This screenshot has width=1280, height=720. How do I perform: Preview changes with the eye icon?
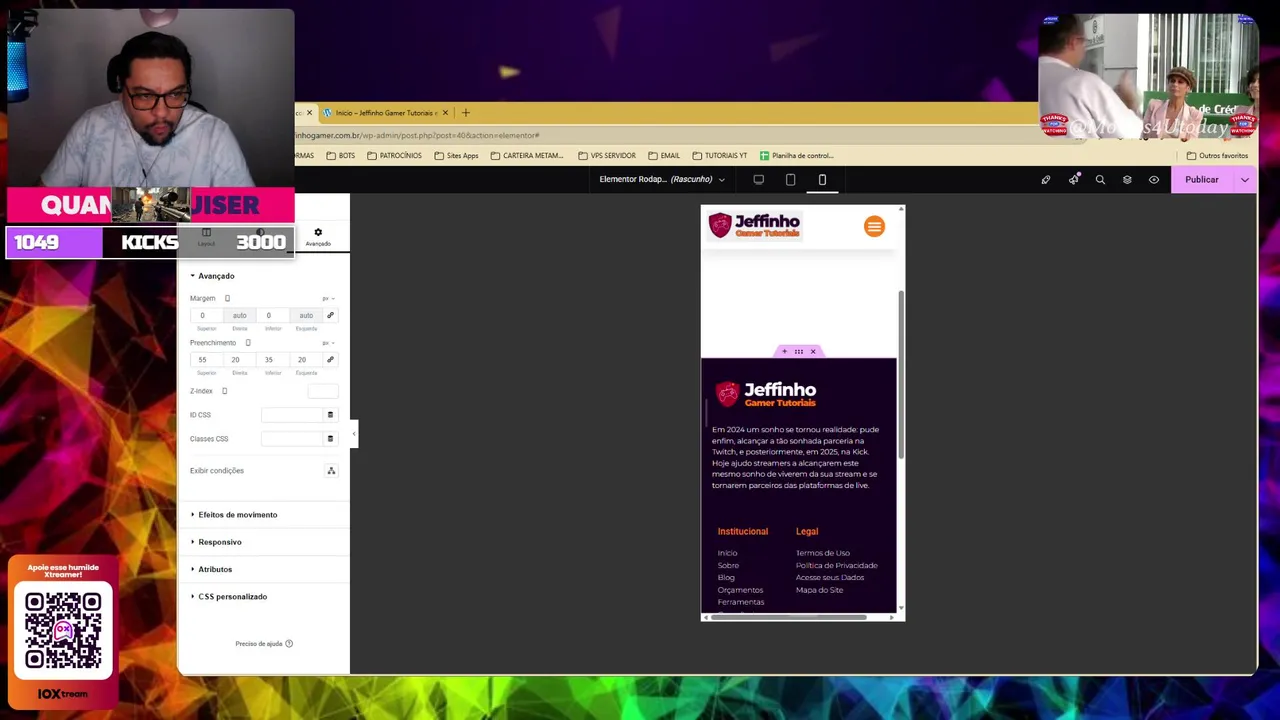pos(1154,180)
